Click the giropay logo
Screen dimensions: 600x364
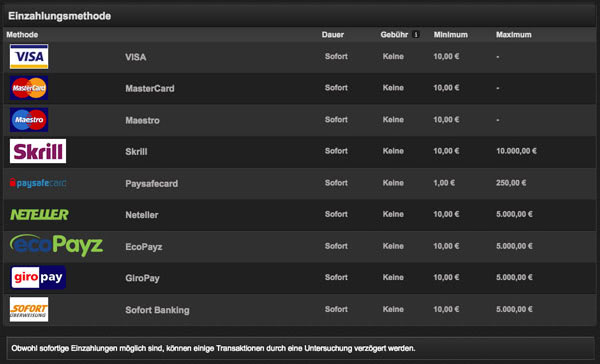[x=38, y=277]
